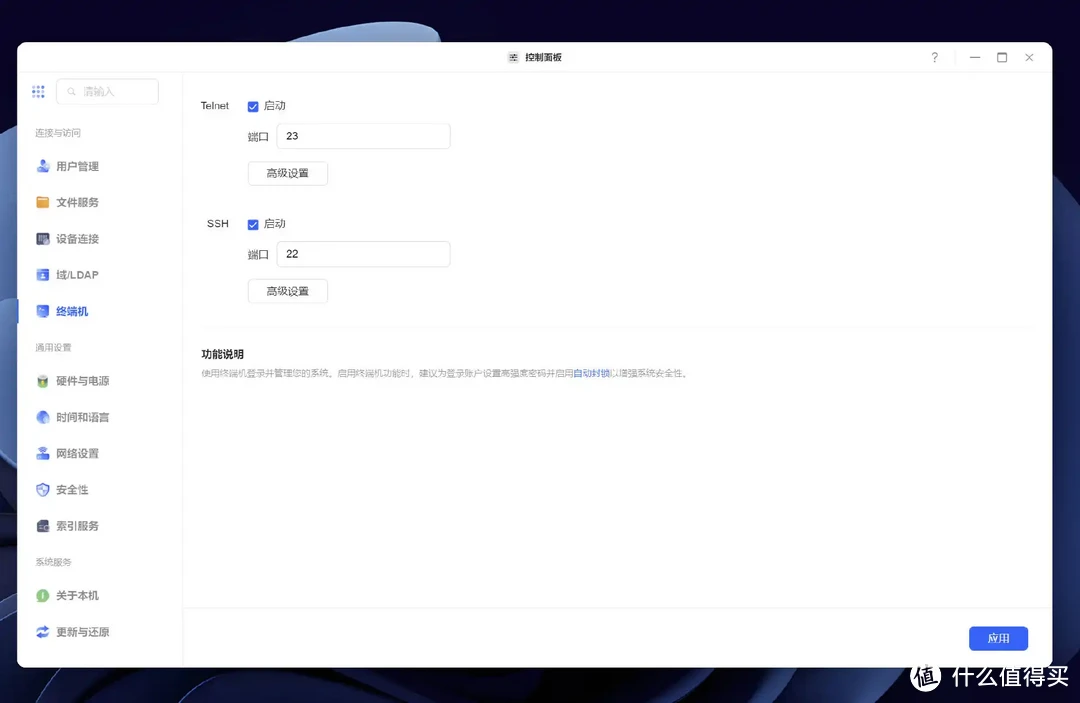Open SSH 高级设置 advanced settings
The height and width of the screenshot is (703, 1080).
pos(287,290)
